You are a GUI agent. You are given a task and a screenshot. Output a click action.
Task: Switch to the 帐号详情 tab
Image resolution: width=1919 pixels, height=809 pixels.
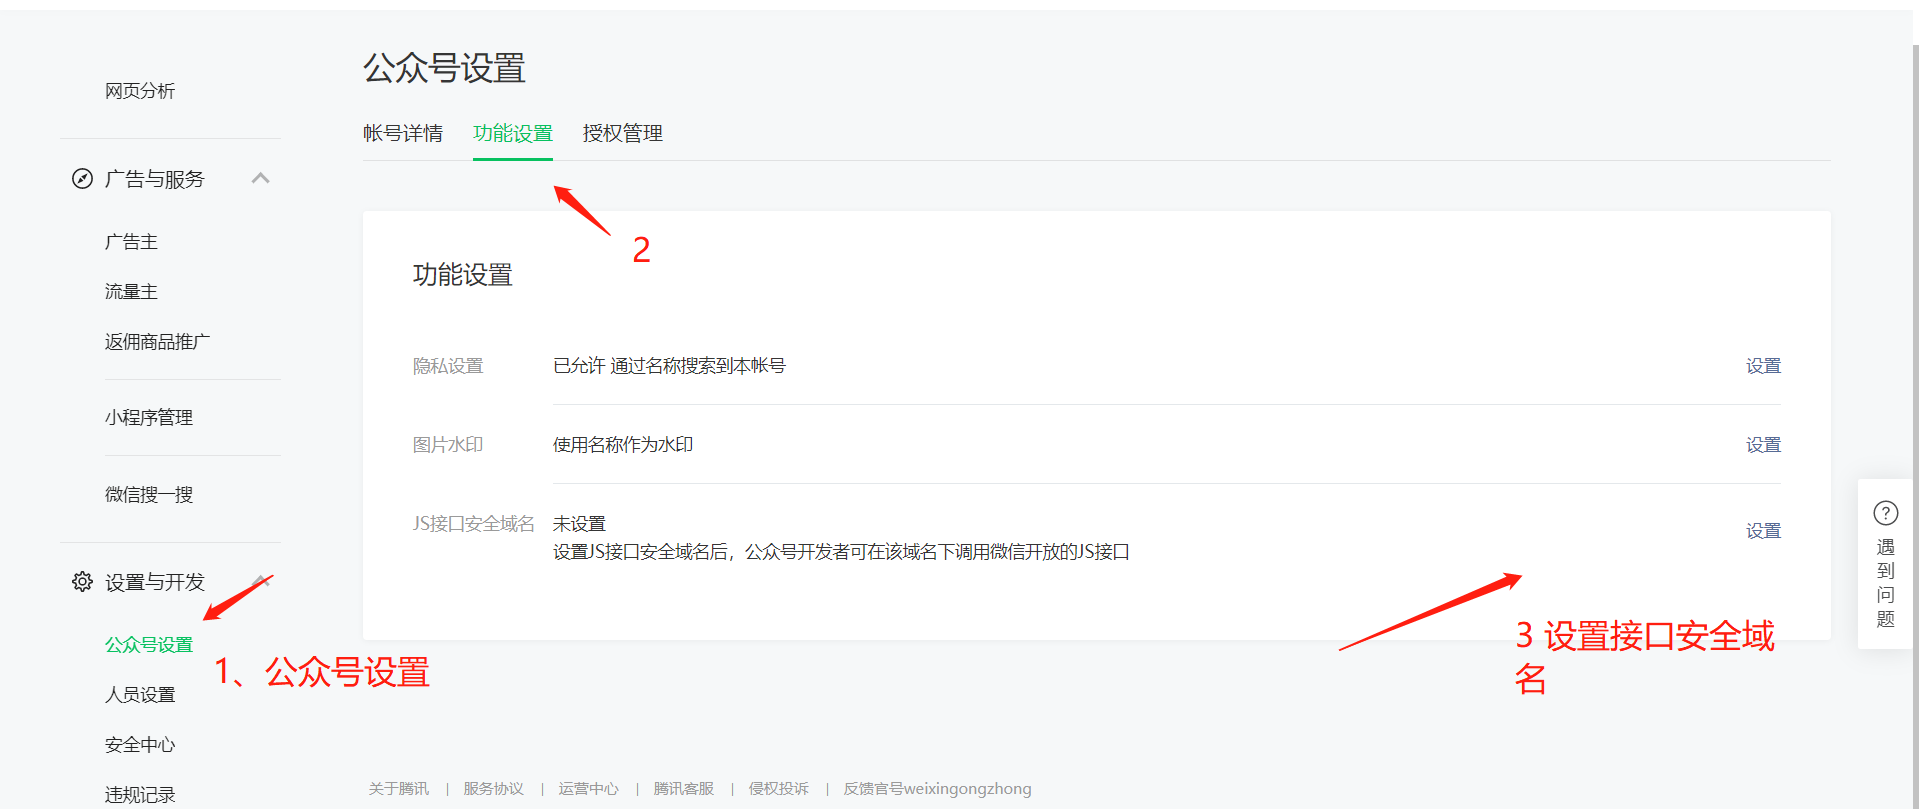[403, 133]
